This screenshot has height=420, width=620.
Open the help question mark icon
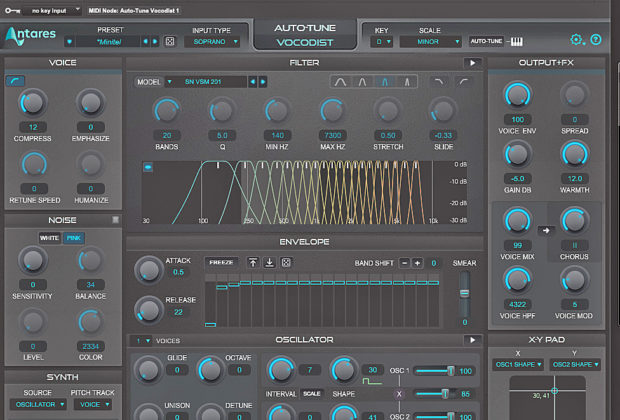pyautogui.click(x=596, y=40)
